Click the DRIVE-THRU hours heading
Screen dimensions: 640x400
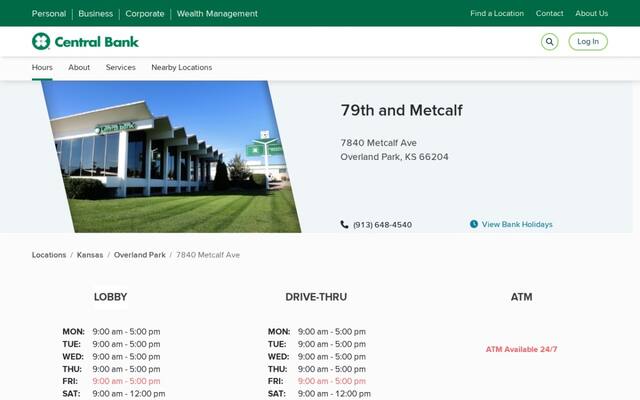point(316,297)
